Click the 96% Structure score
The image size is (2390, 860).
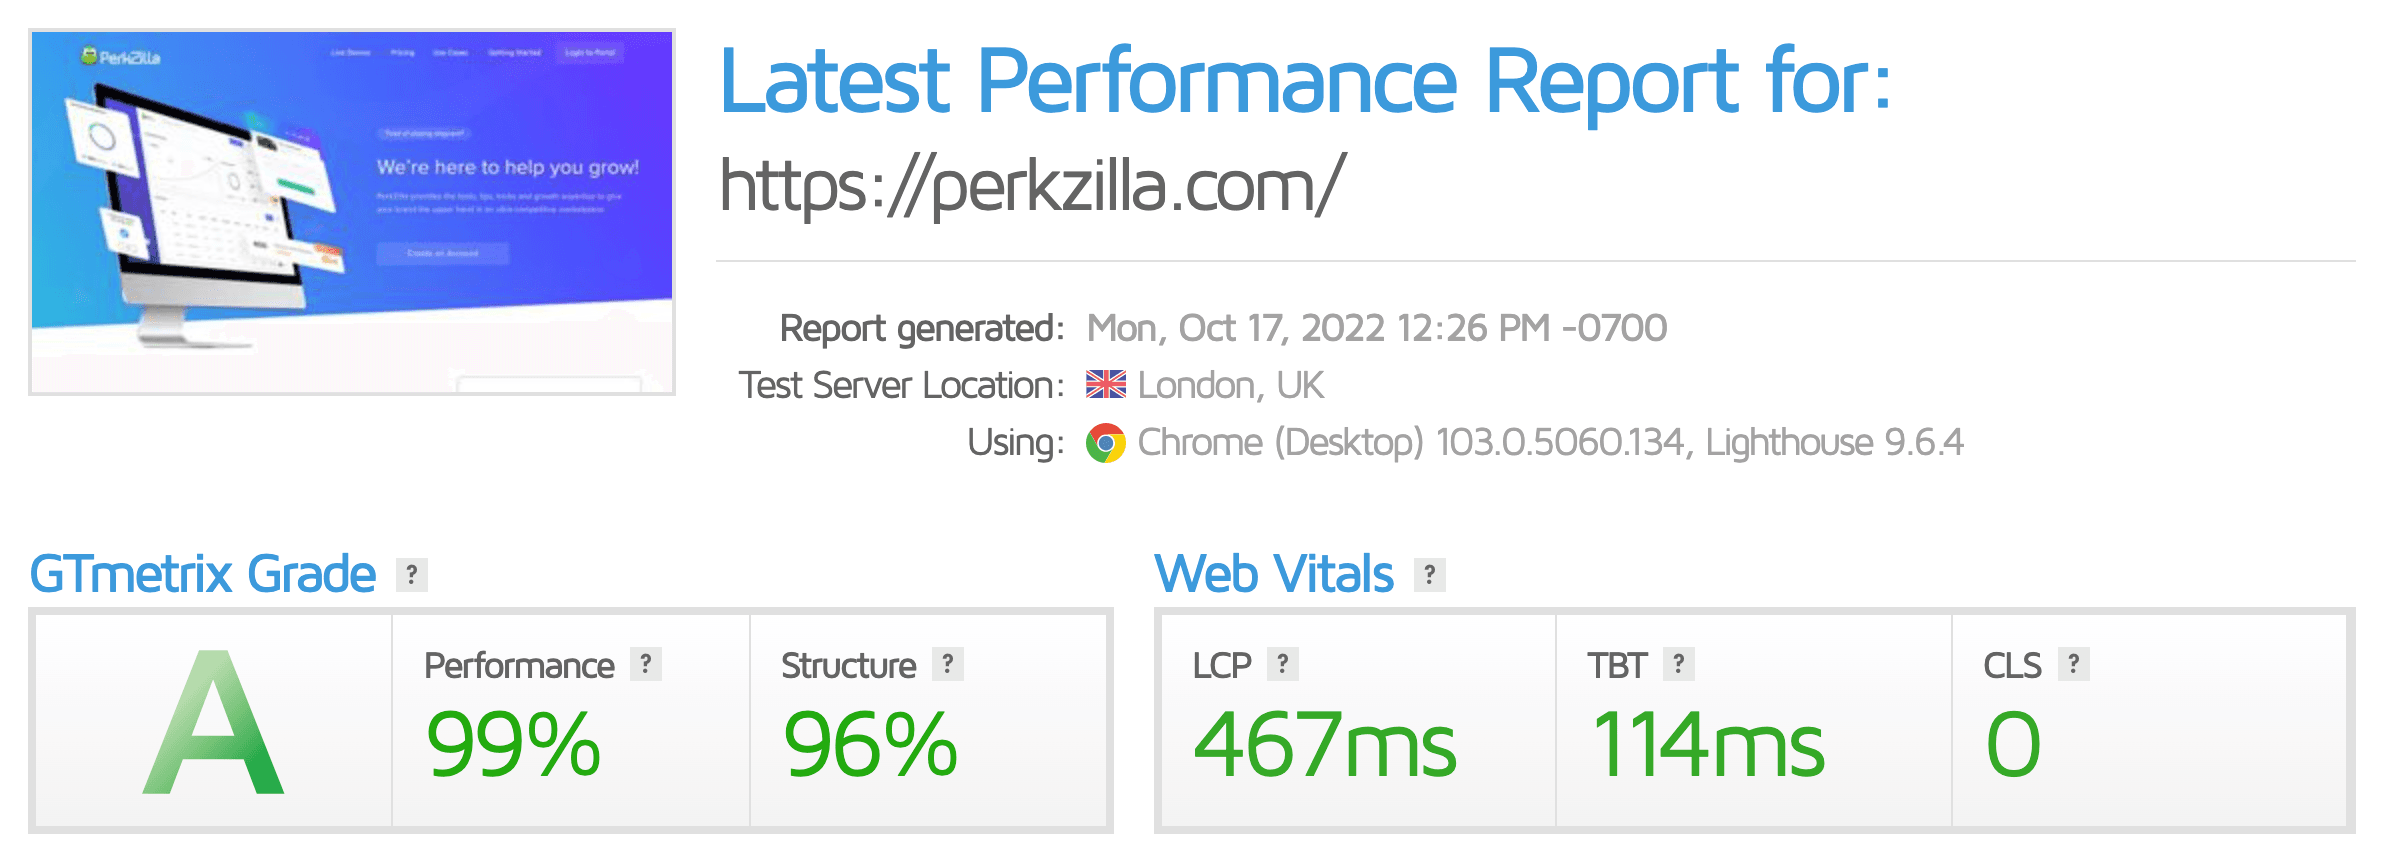pyautogui.click(x=870, y=745)
